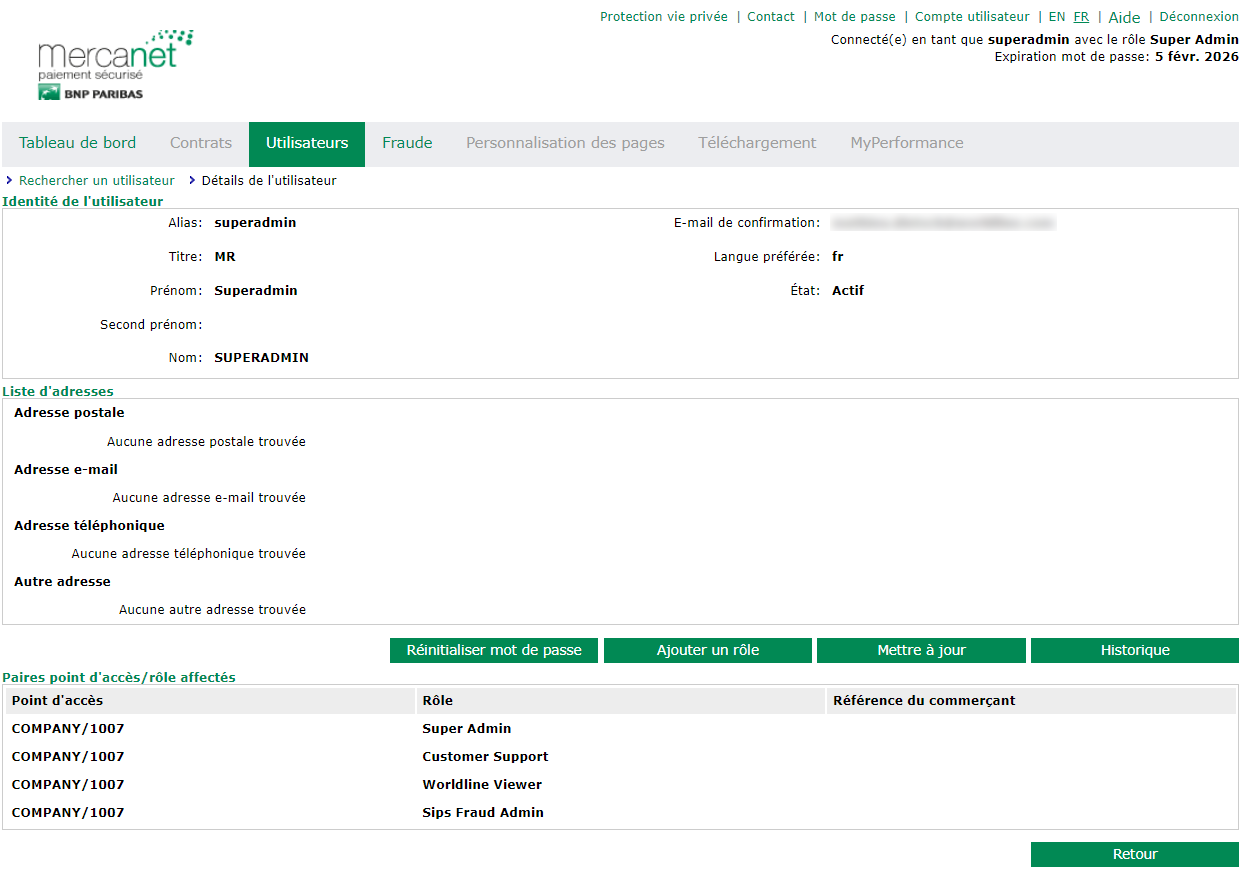Select the Super Admin role row

(467, 729)
